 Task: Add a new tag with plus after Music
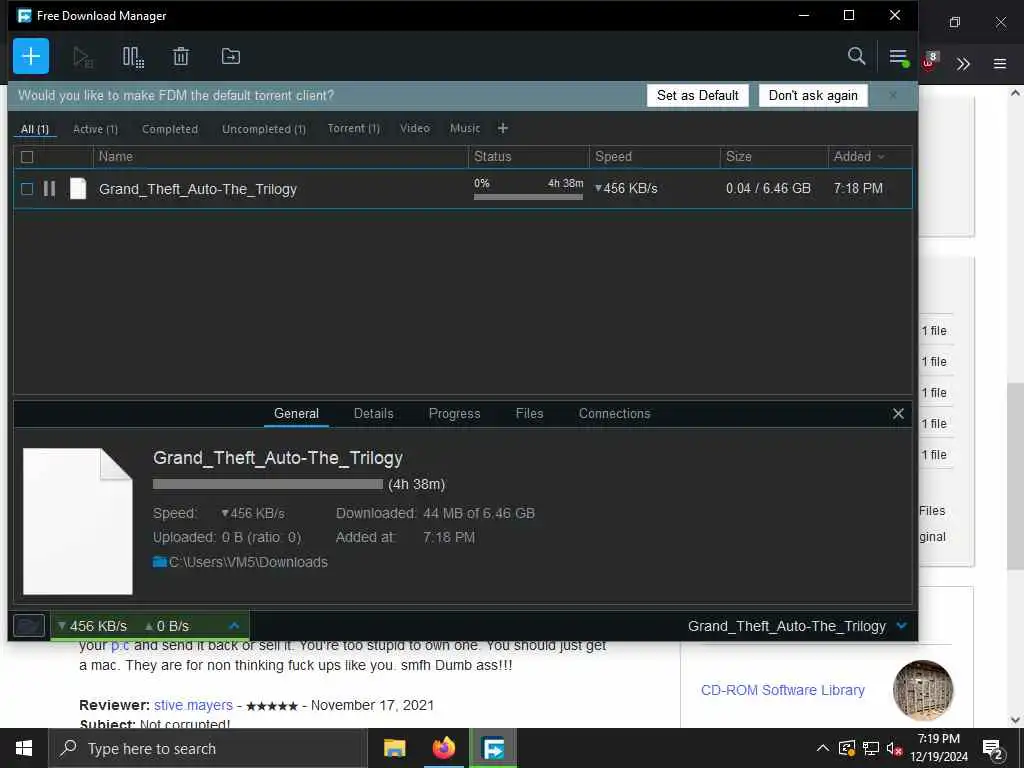click(x=502, y=129)
